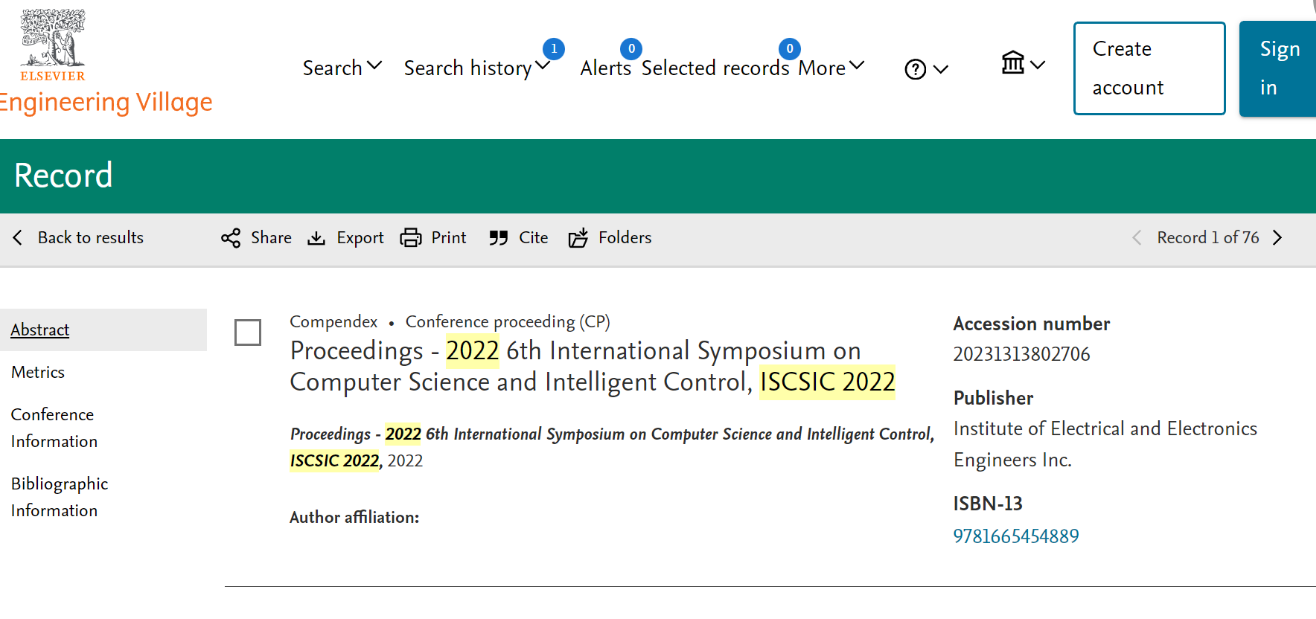Click the Accession number heading

point(1032,323)
